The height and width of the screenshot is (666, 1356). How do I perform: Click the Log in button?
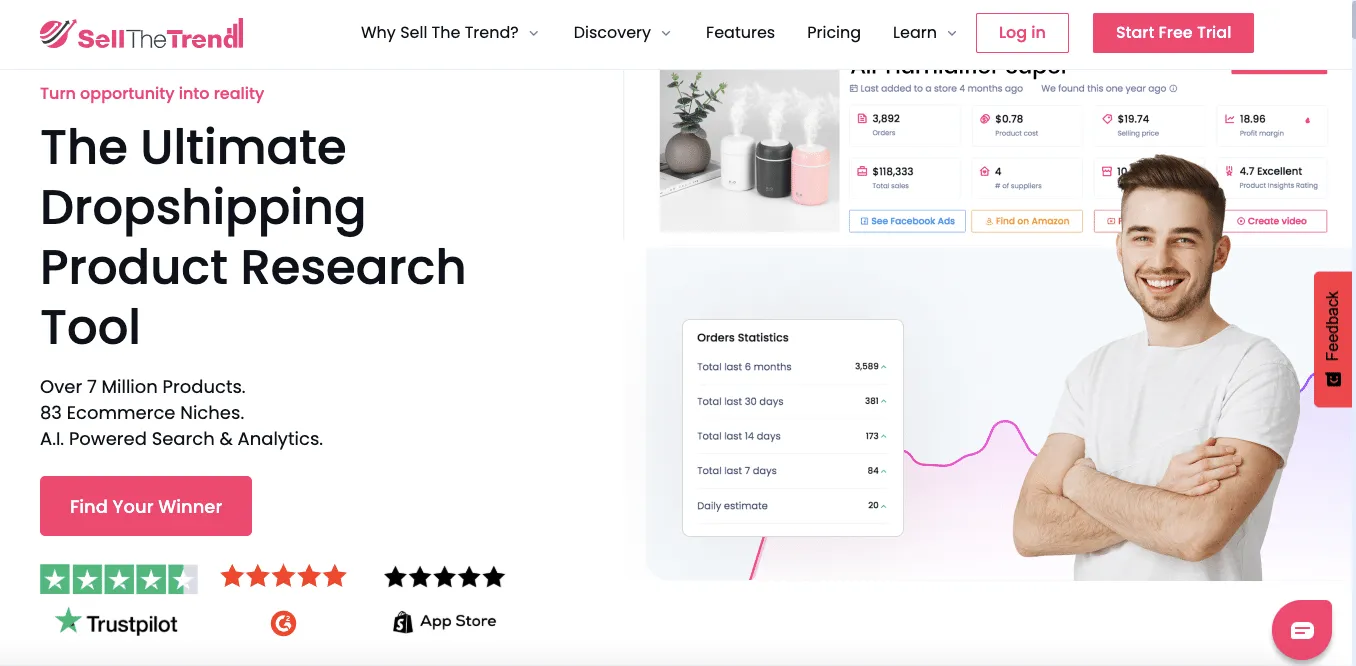click(x=1022, y=32)
